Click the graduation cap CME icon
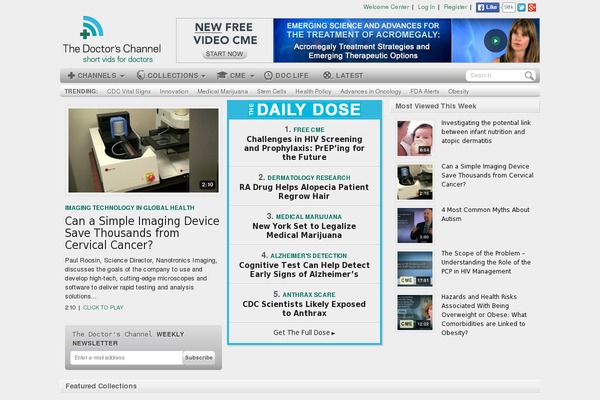The height and width of the screenshot is (400, 600). point(222,75)
